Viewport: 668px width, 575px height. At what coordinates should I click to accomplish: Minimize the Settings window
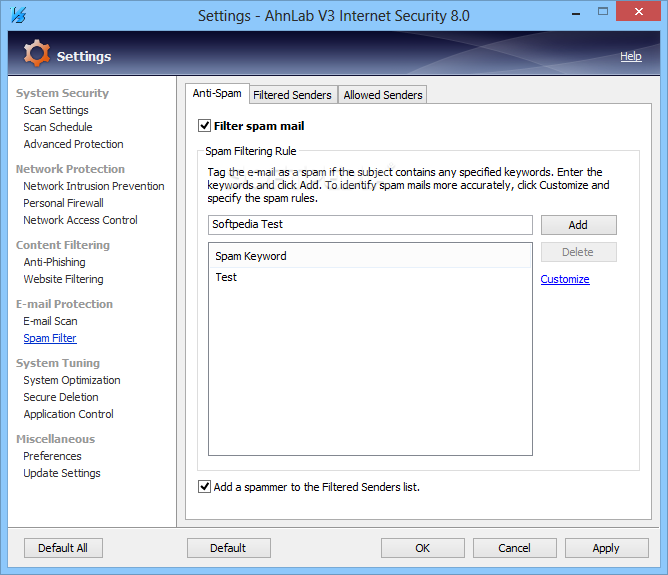(576, 13)
